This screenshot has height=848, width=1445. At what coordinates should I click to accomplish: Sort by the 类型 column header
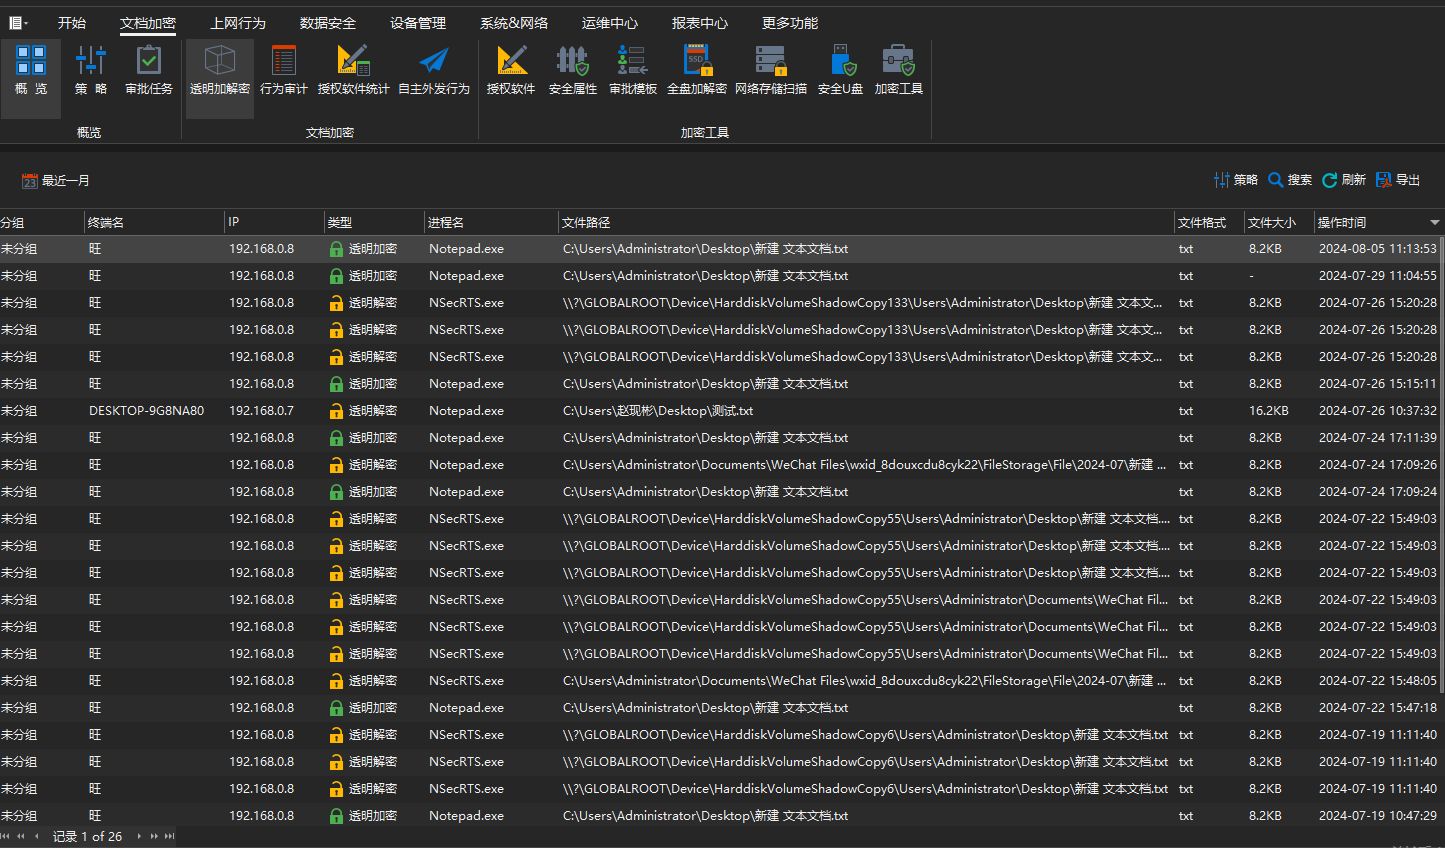tap(374, 222)
